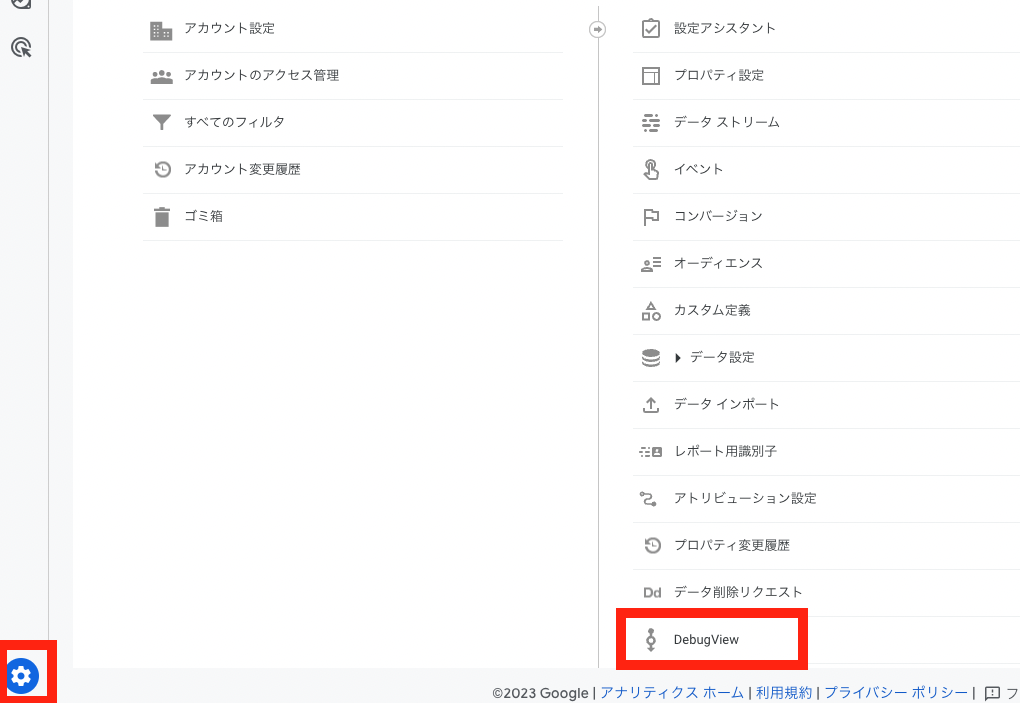Viewport: 1020px width, 703px height.
Task: Open アトリビューション設定
Action: [x=745, y=498]
